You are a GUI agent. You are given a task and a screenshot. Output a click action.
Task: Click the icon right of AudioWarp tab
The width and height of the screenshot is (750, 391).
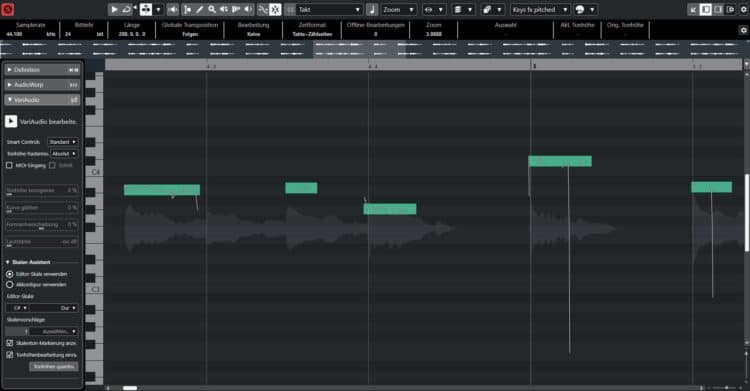73,85
